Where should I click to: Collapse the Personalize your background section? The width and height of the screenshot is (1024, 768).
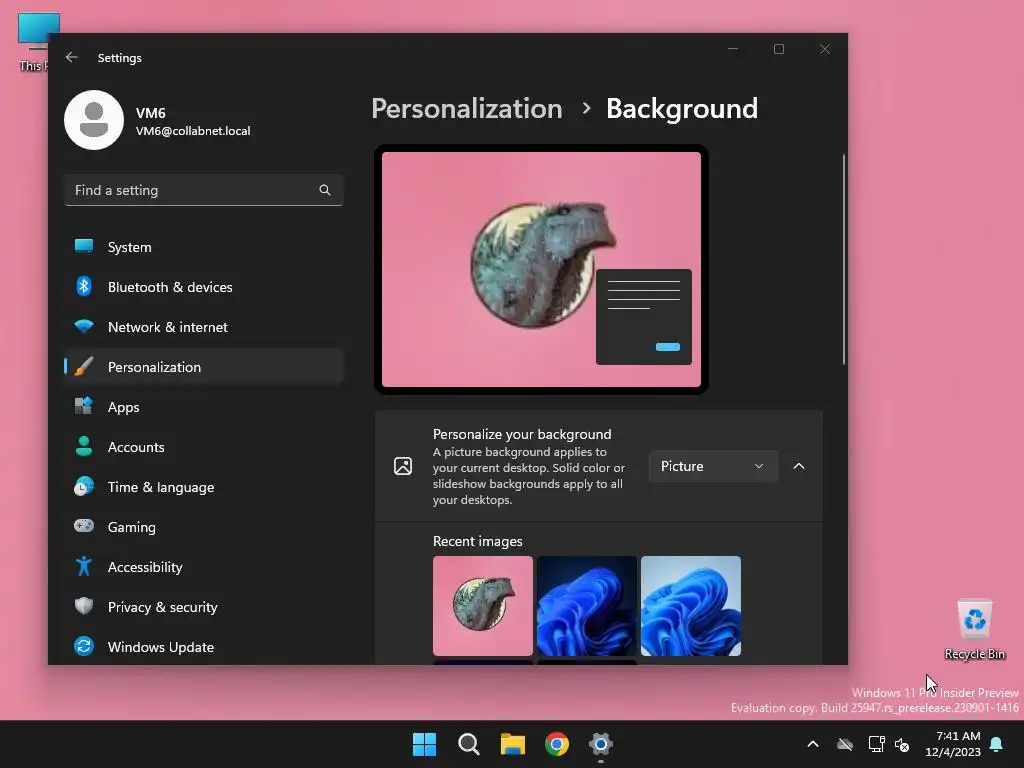coord(799,466)
